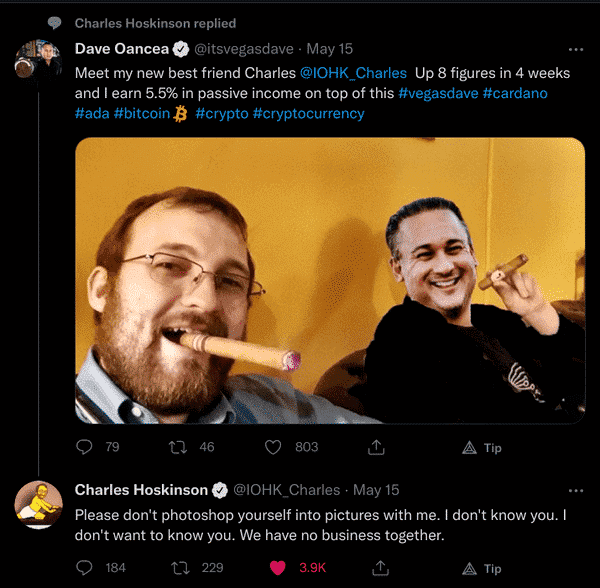Open the Dave Oancea display name

coord(122,49)
